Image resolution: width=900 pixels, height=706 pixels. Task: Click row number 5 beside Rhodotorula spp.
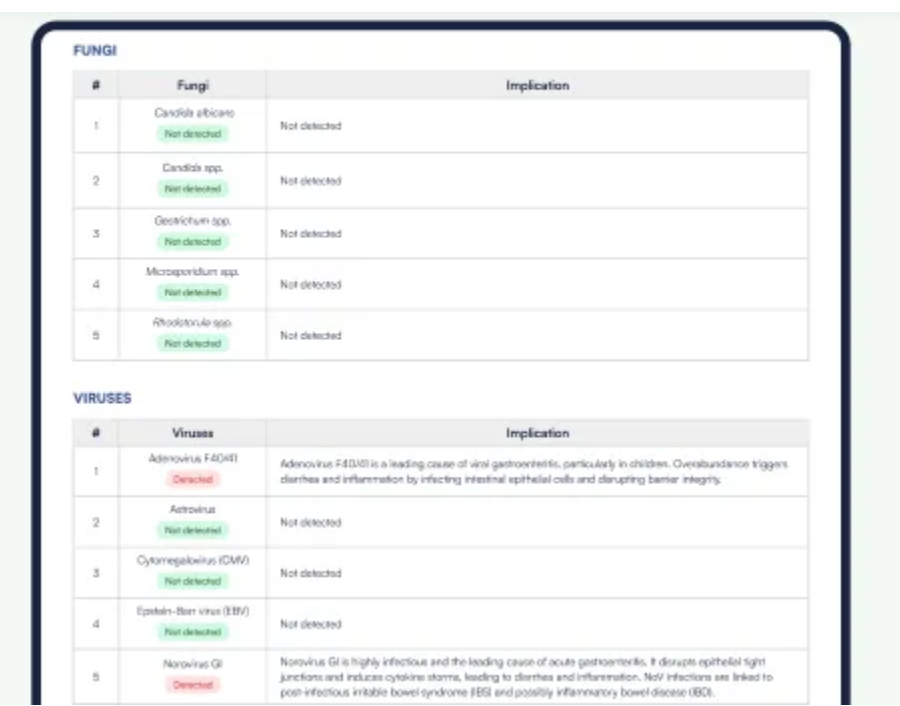click(x=96, y=335)
